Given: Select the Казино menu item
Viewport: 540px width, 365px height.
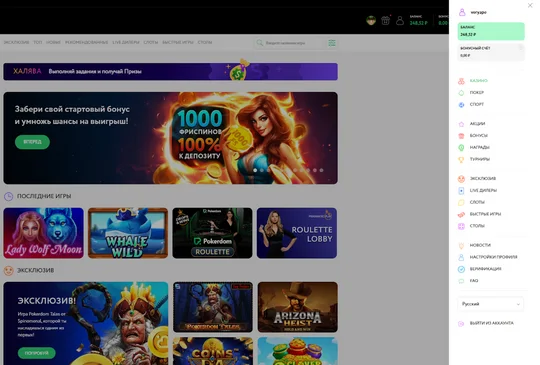Looking at the screenshot, I should (478, 81).
